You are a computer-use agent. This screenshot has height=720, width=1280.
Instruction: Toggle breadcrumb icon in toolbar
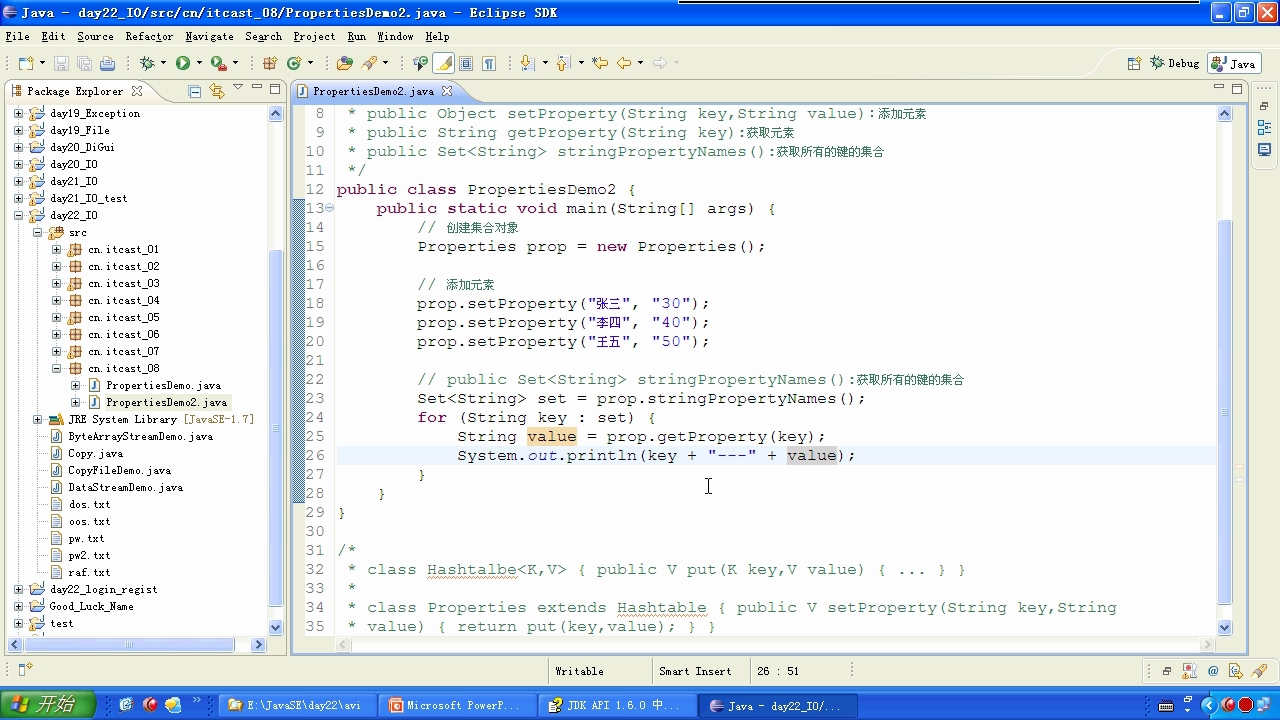pyautogui.click(x=421, y=63)
